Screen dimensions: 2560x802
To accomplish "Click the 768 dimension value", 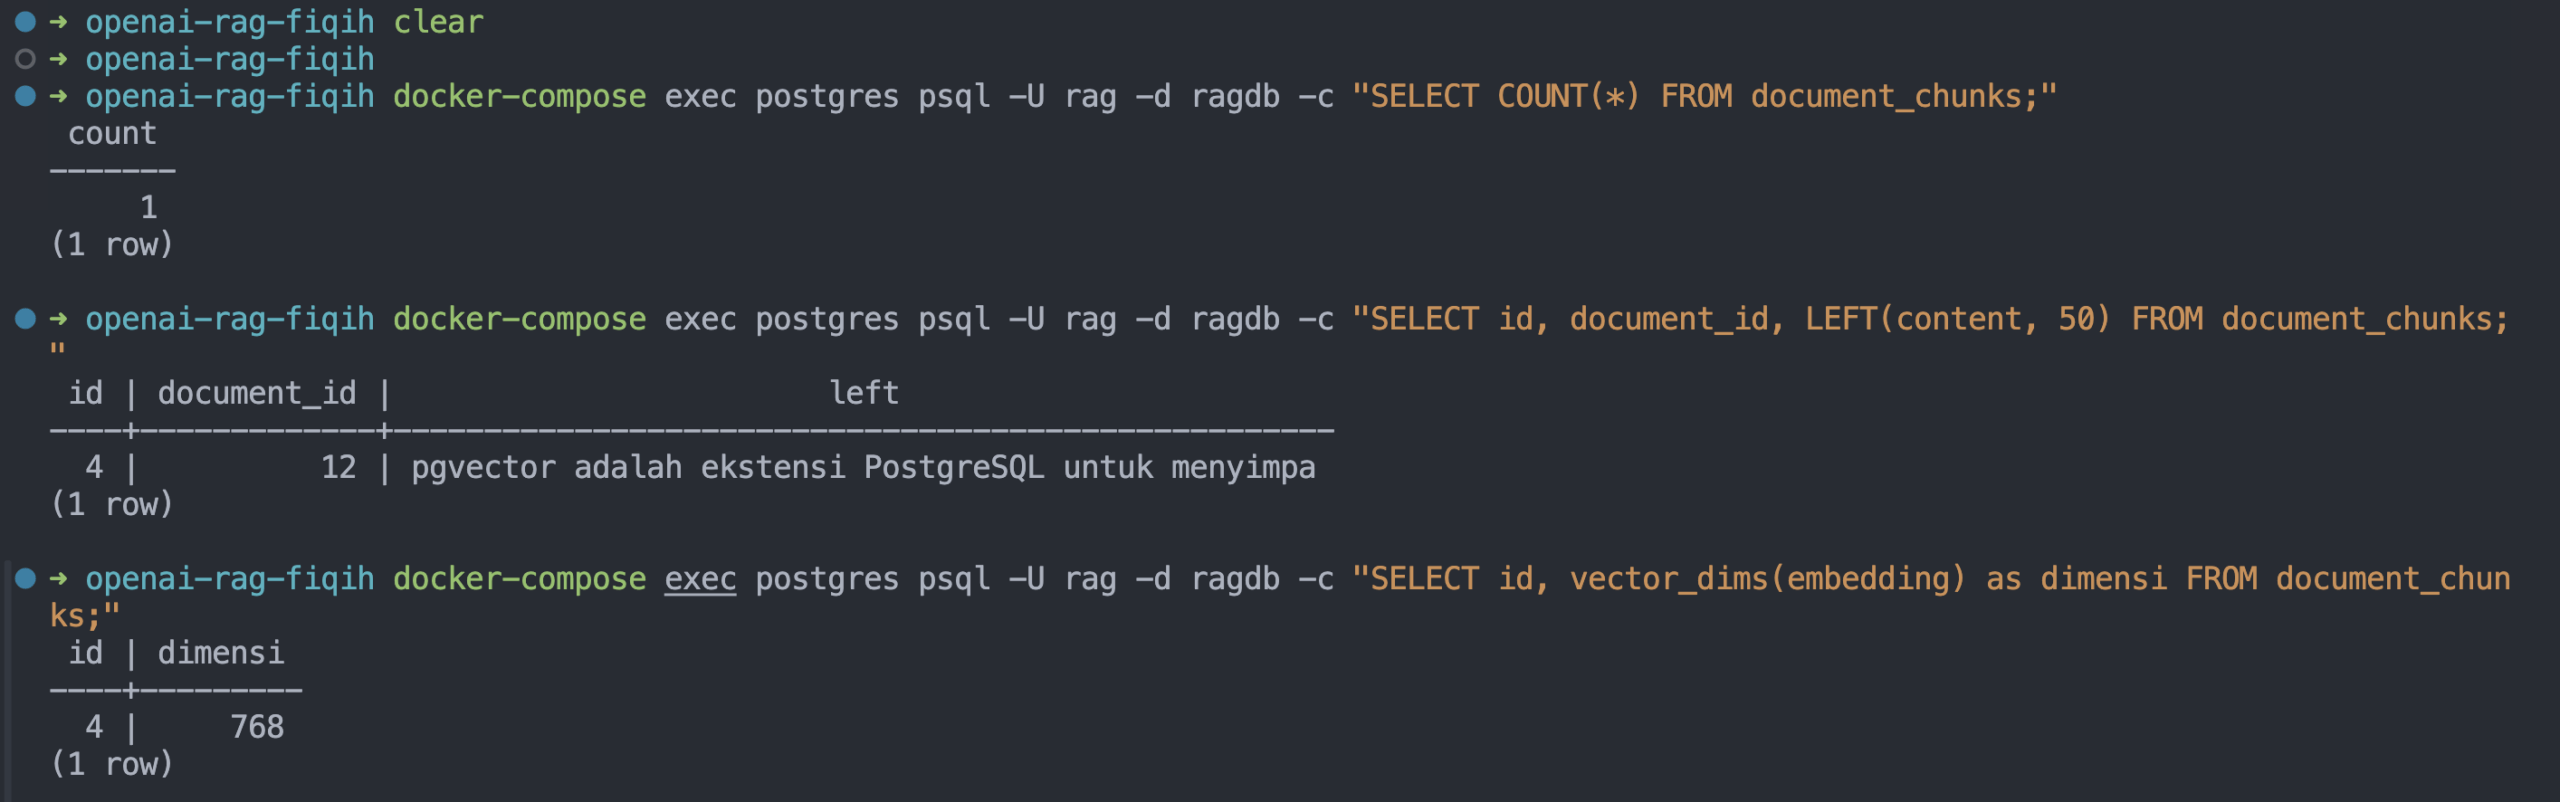I will click(x=257, y=727).
